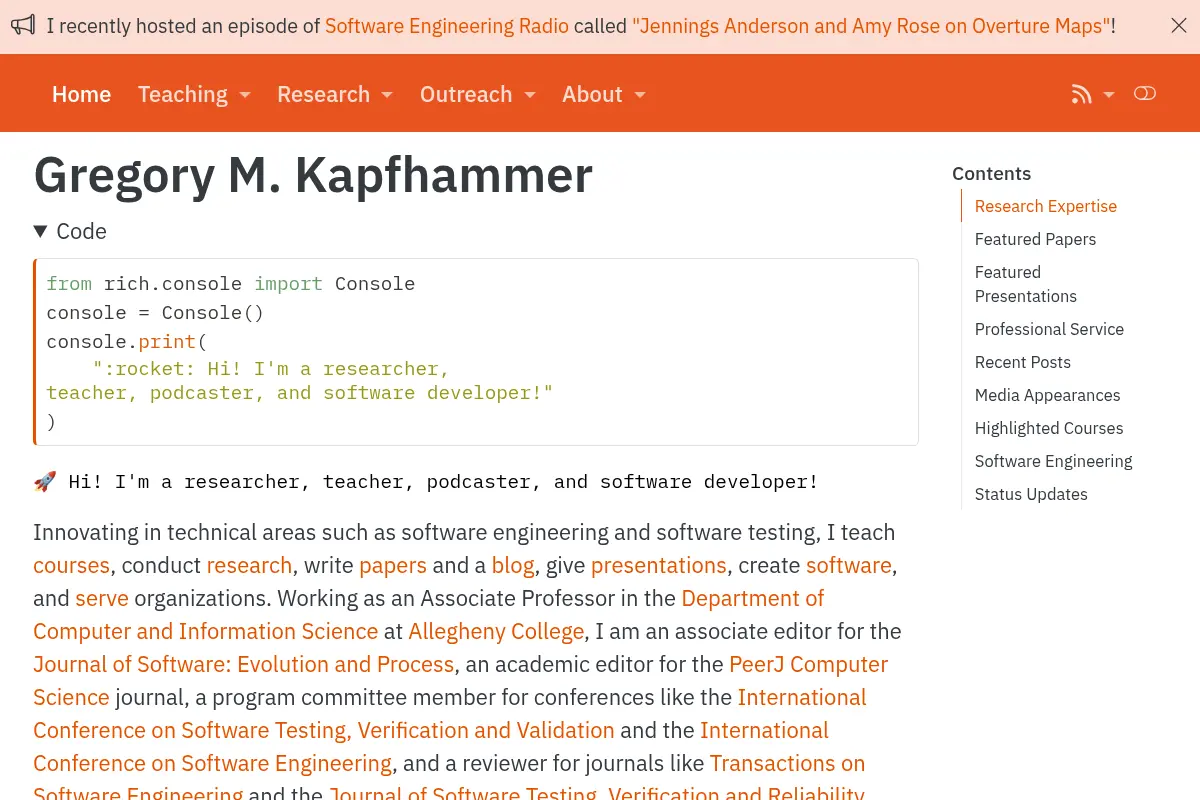
Task: Follow the 'software' link in intro paragraph
Action: (x=849, y=565)
